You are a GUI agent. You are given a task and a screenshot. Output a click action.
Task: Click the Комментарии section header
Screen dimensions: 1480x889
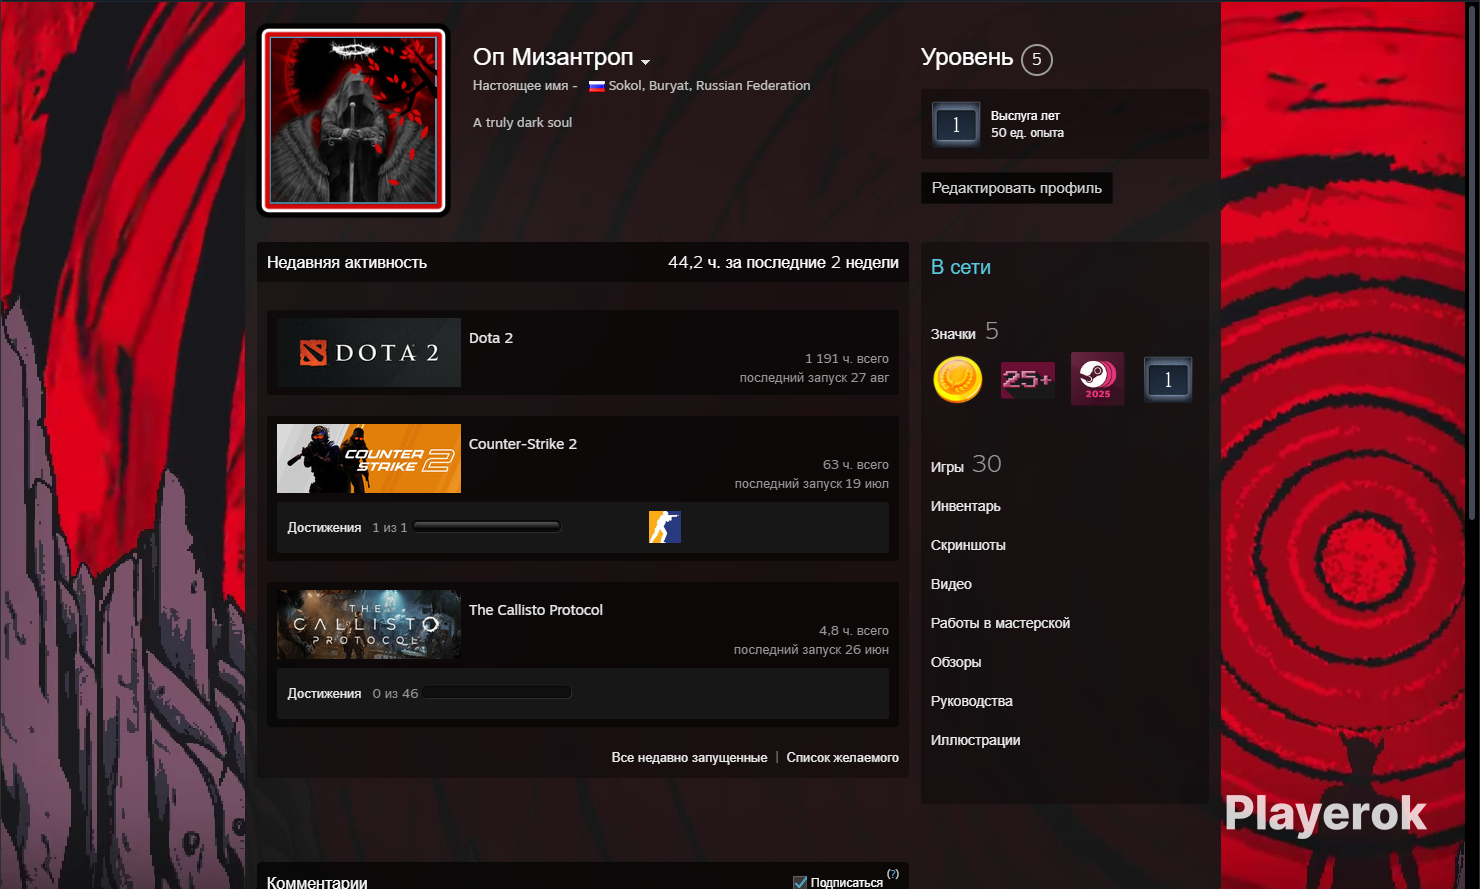click(317, 882)
